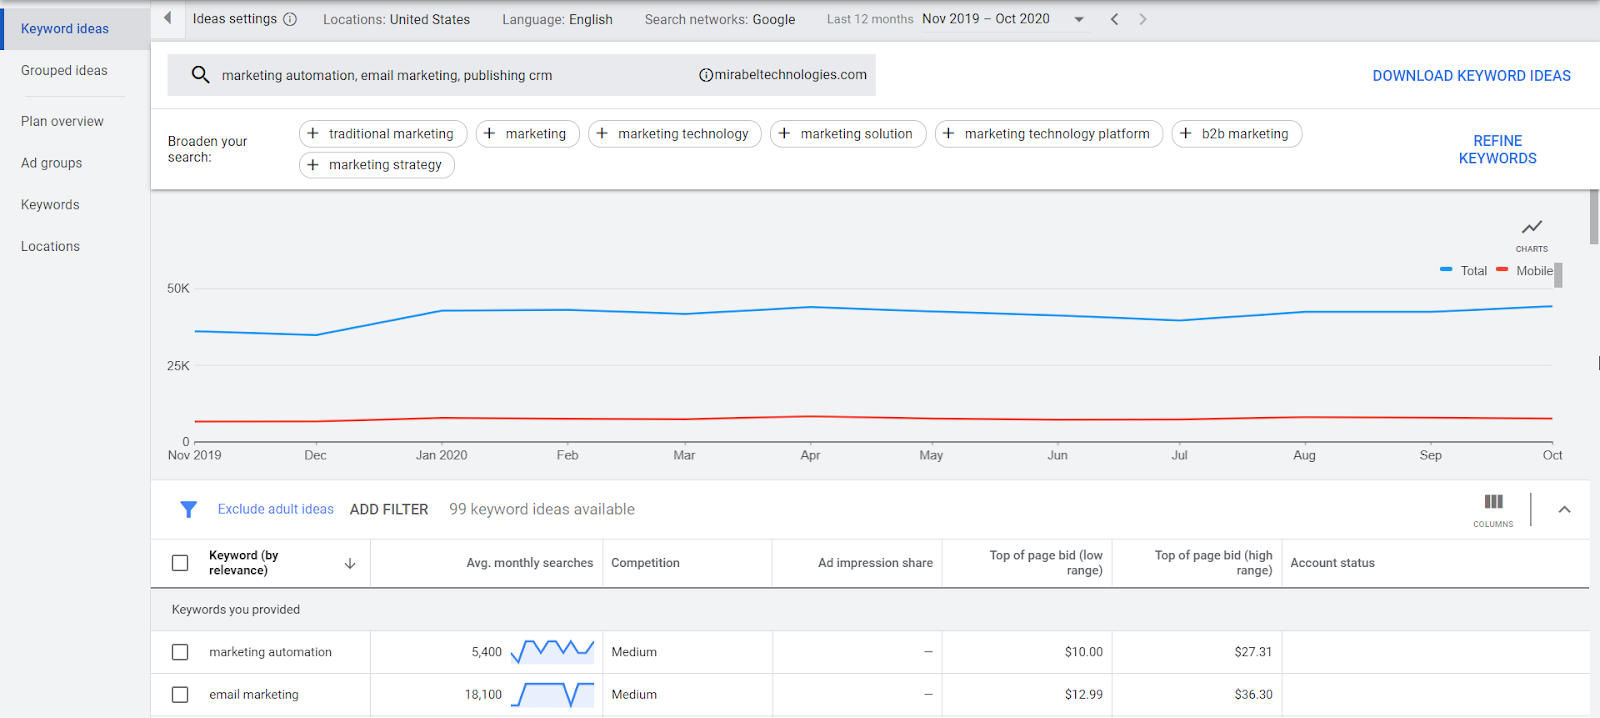Click Download Keyword Ideas link
The image size is (1600, 718).
coord(1471,76)
